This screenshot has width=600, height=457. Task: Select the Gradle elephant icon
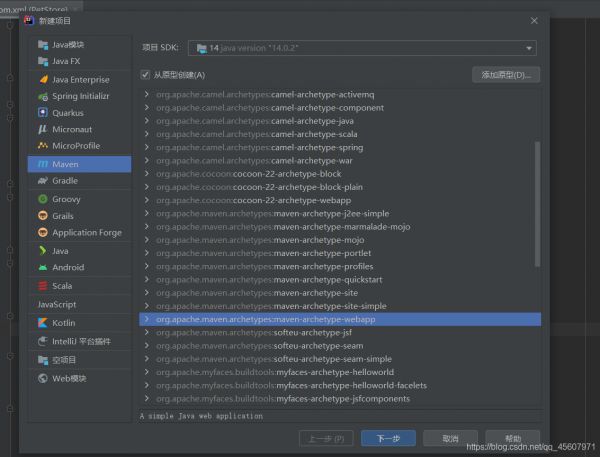[x=43, y=181]
